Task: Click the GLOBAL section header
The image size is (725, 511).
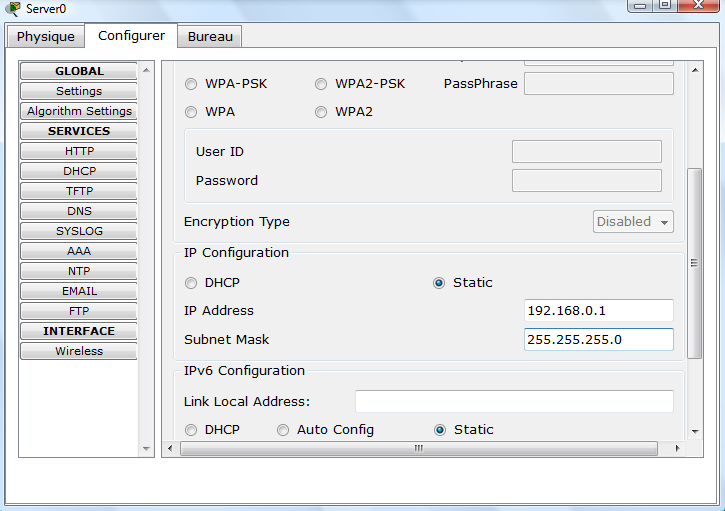Action: [79, 71]
